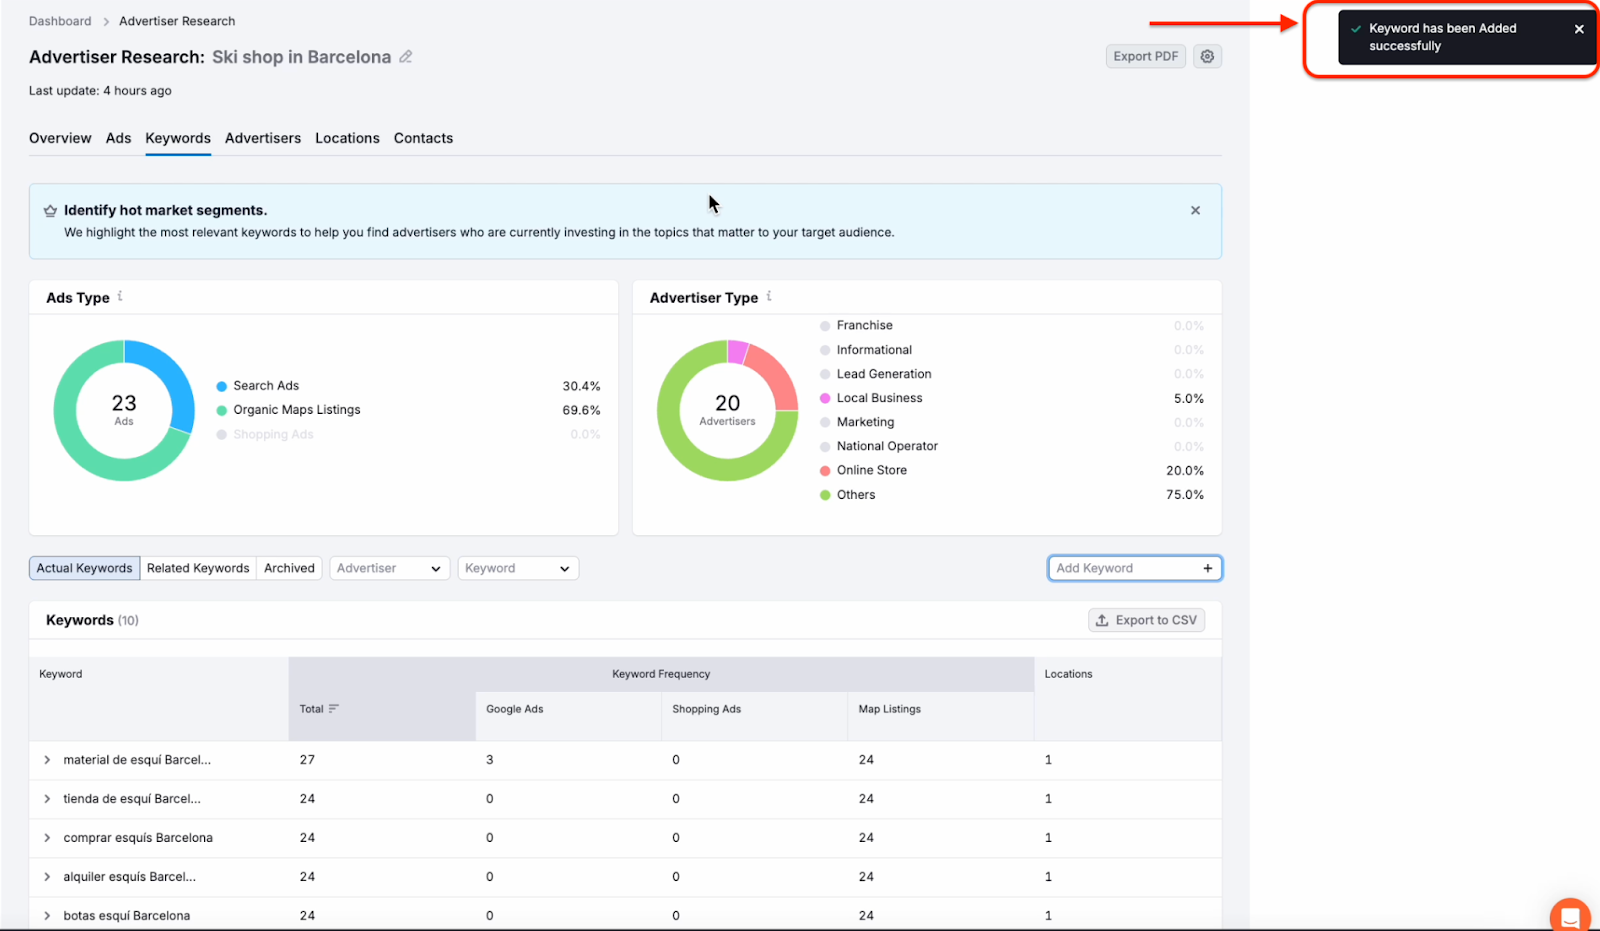
Task: Click the crown icon in the market segments banner
Action: tap(50, 210)
